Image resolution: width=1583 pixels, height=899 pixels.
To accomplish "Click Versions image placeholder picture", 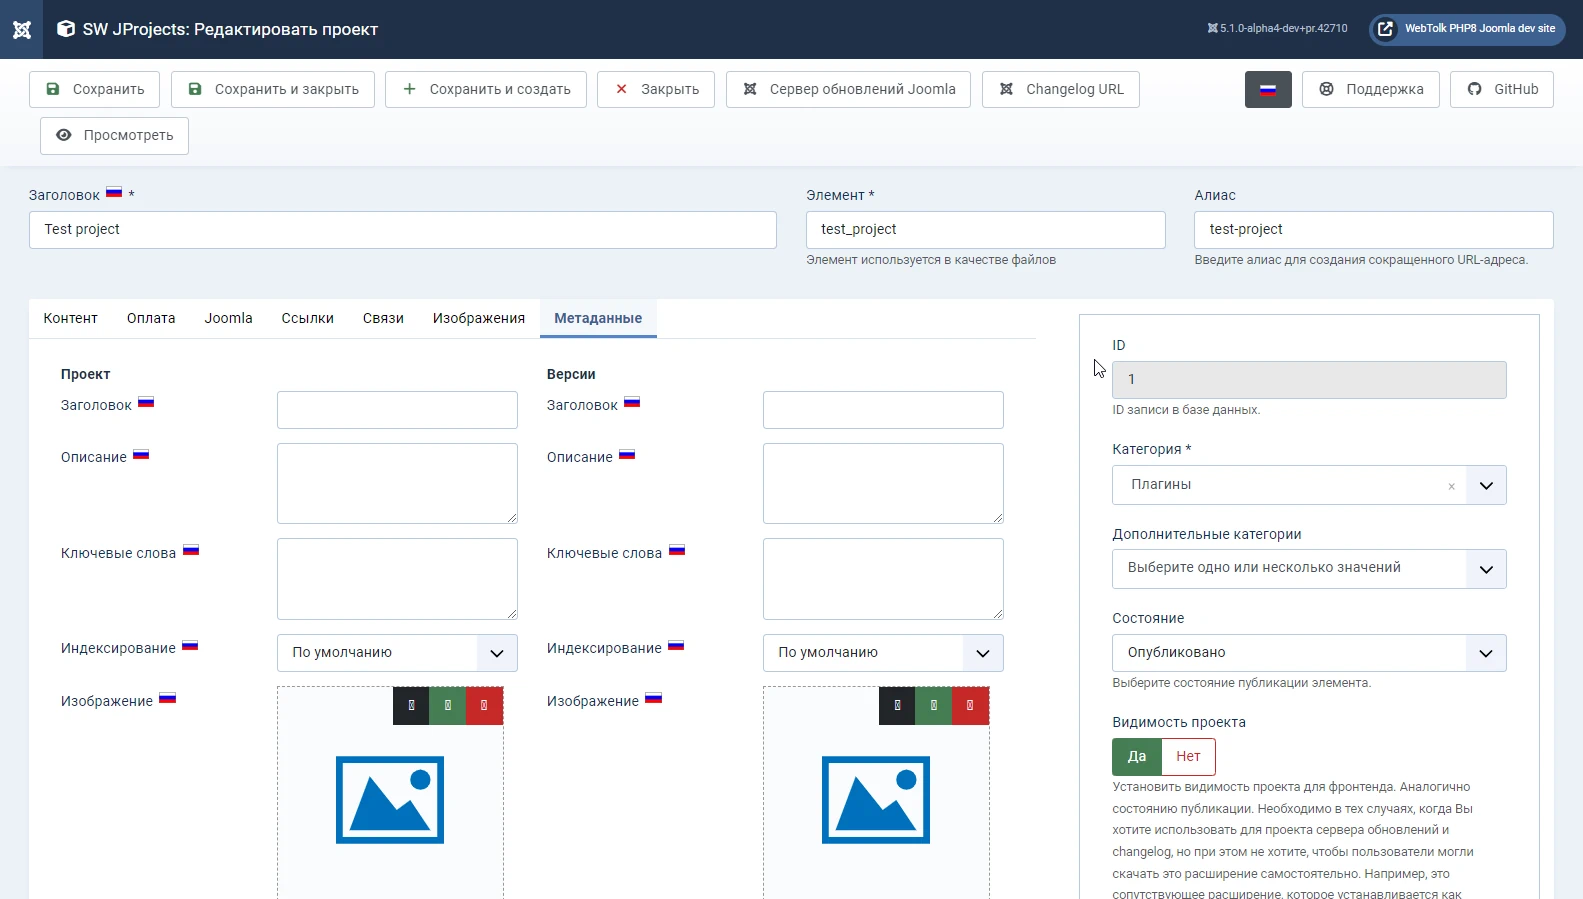I will pyautogui.click(x=876, y=800).
